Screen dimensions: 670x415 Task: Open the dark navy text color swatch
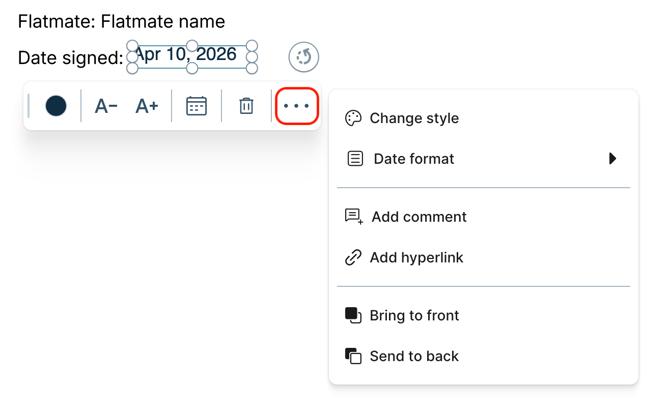point(56,106)
